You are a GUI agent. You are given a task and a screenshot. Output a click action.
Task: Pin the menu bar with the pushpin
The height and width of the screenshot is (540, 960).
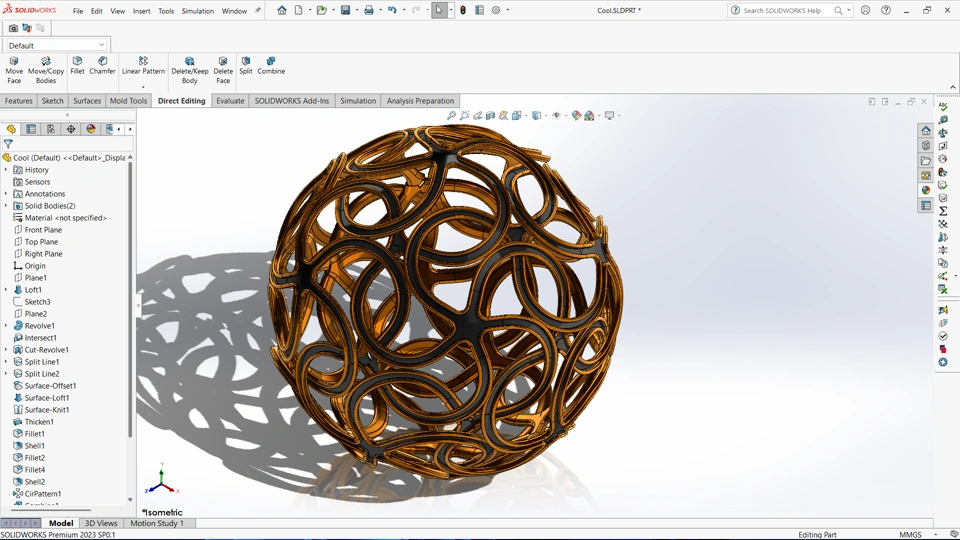258,11
